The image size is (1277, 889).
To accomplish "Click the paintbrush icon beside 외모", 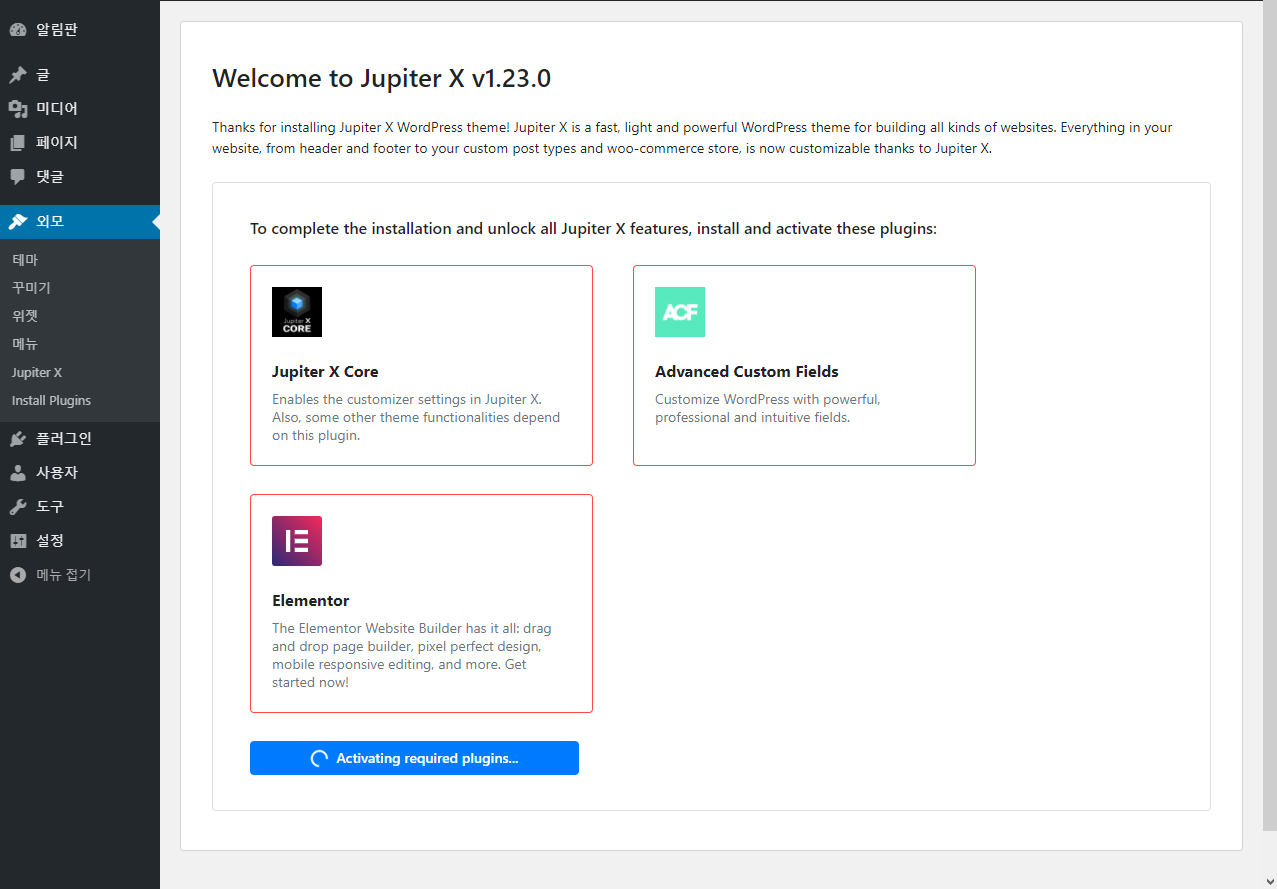I will click(18, 222).
